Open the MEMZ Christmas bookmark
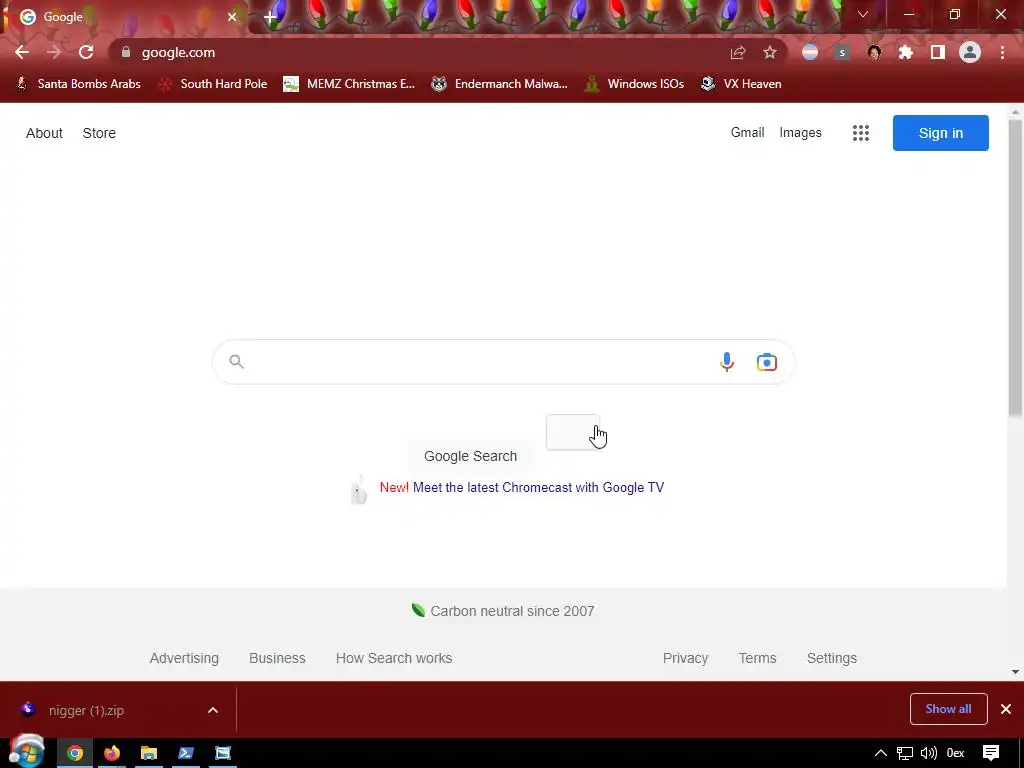Screen dimensions: 1024x768 [x=349, y=84]
